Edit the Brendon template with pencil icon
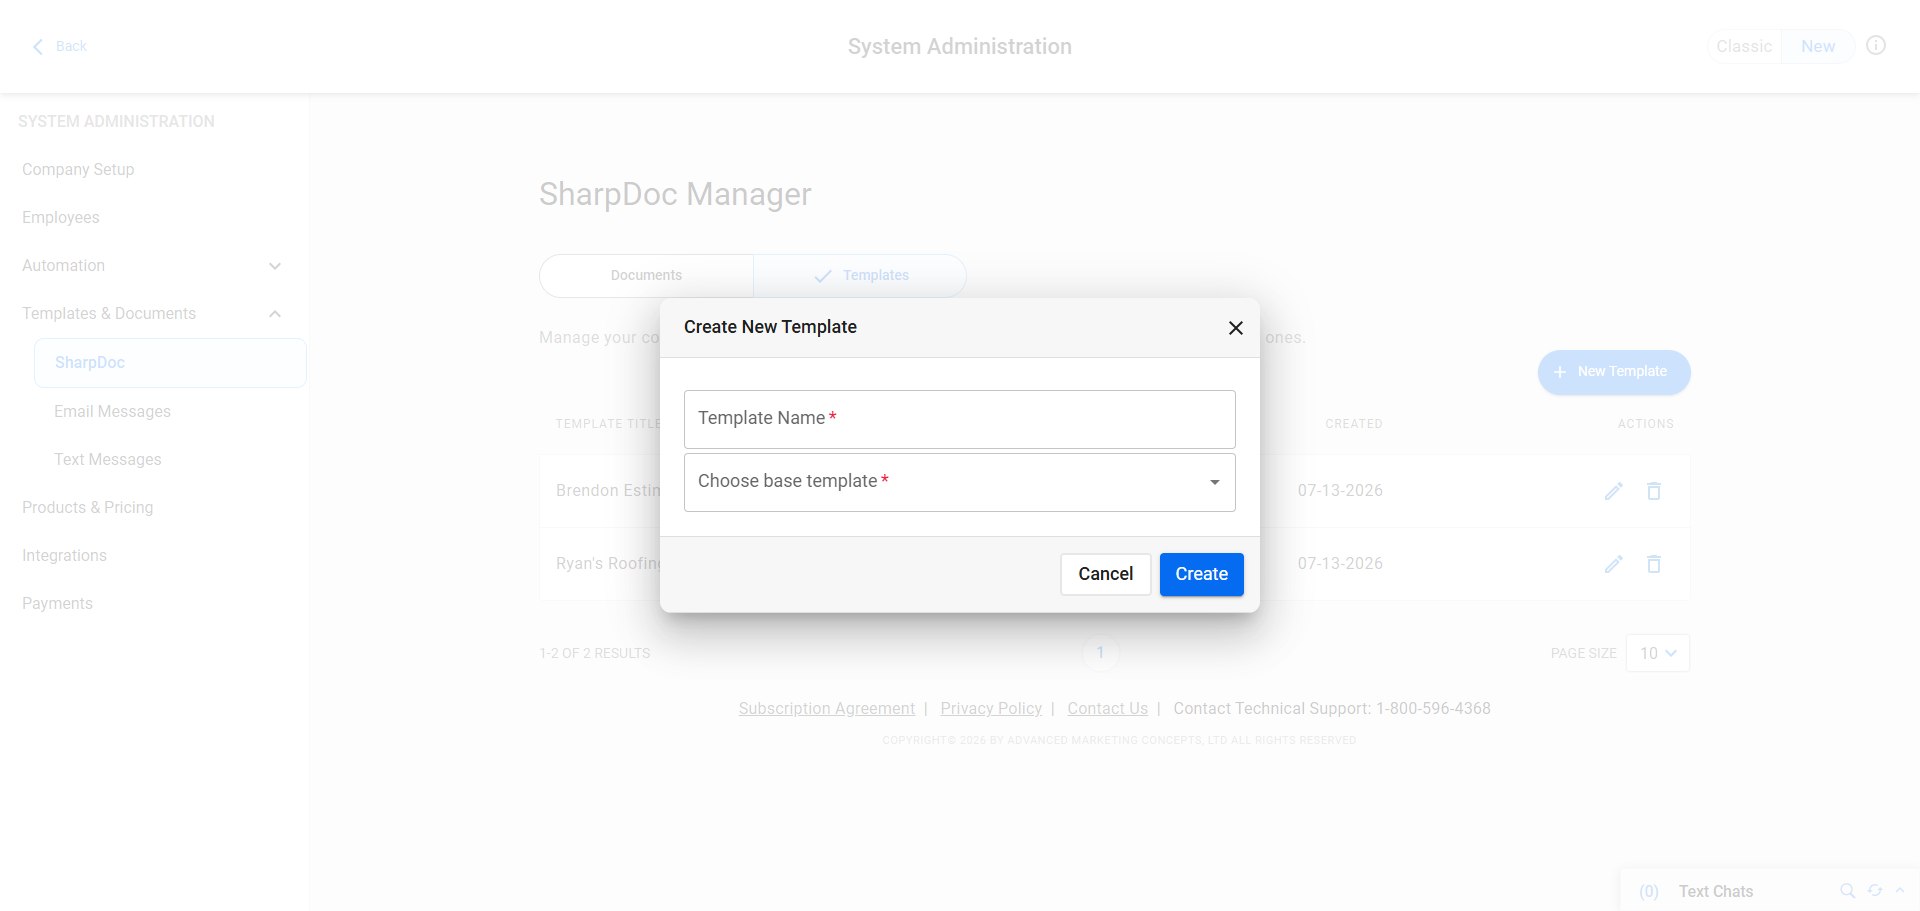This screenshot has height=911, width=1920. pos(1613,491)
